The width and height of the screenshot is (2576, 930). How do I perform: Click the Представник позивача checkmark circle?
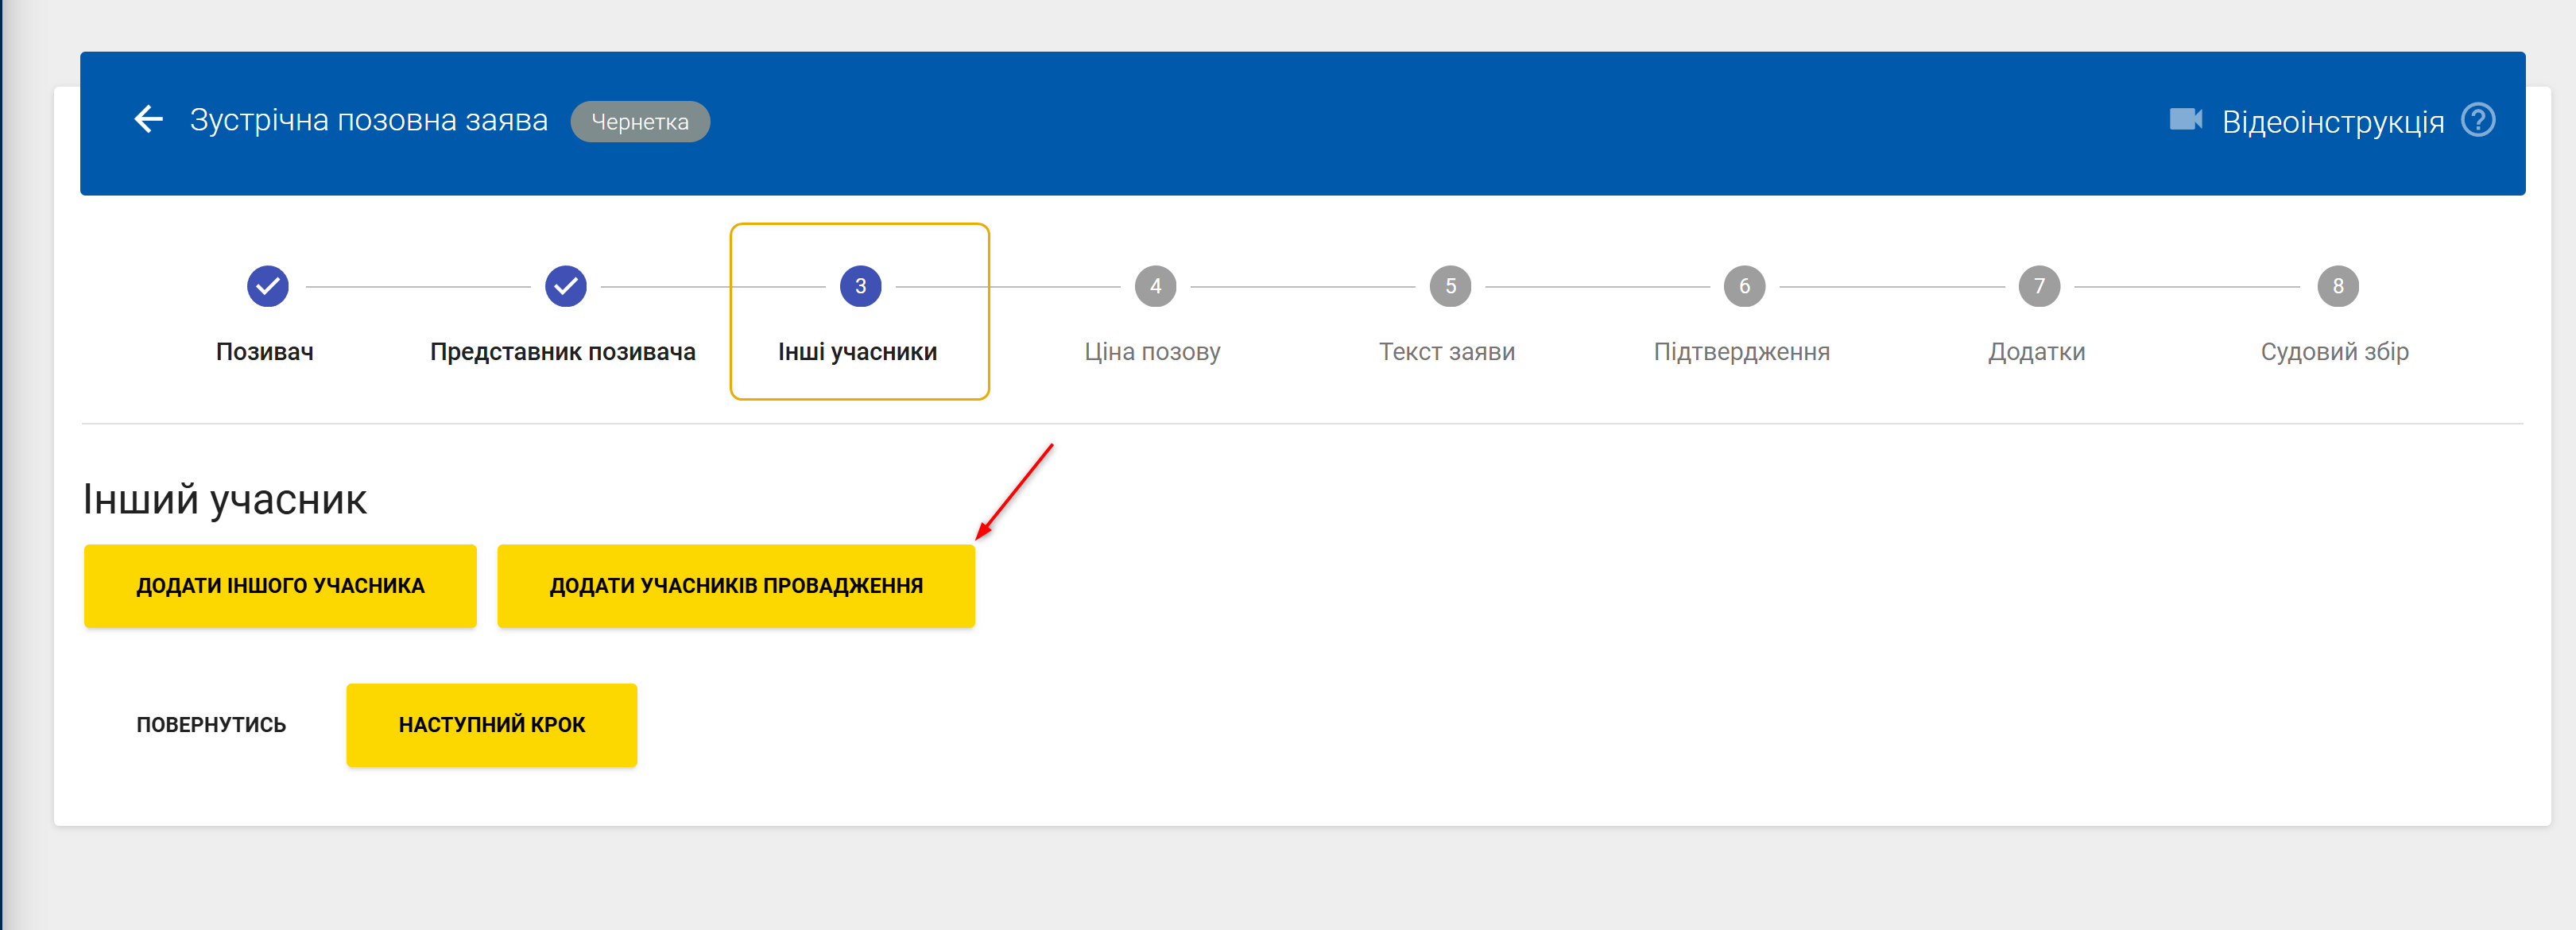click(565, 287)
